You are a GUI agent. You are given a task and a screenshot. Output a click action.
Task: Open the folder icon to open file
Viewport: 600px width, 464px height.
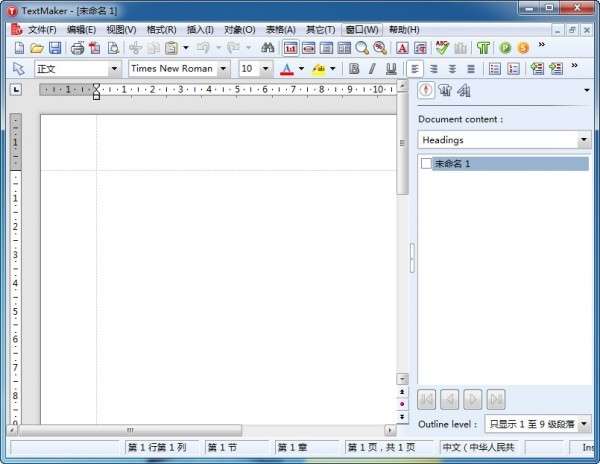coord(37,48)
